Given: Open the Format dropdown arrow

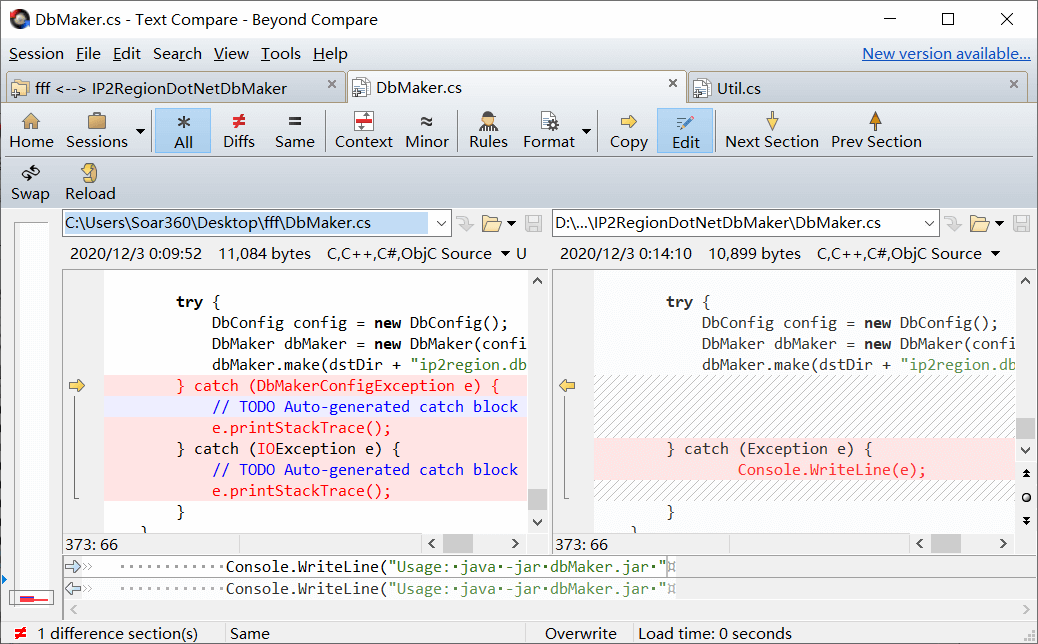Looking at the screenshot, I should (586, 131).
